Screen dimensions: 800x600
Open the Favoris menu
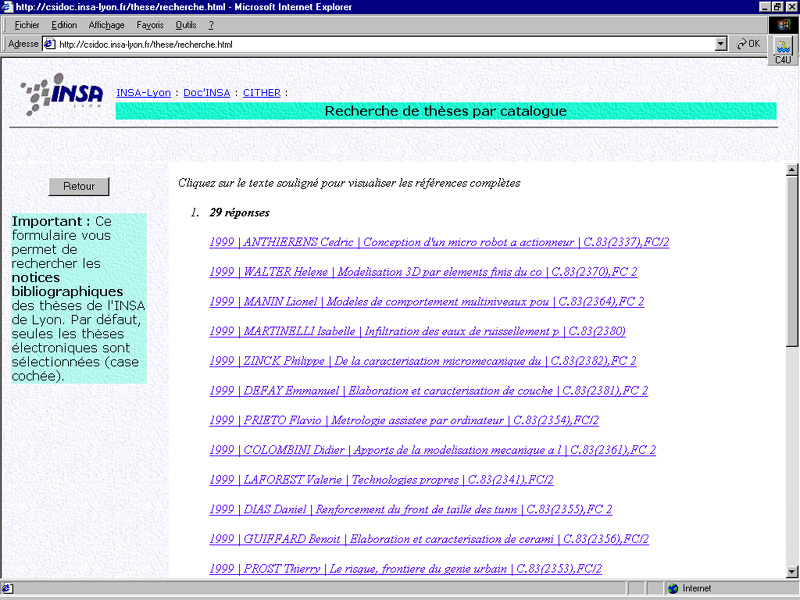tap(149, 25)
